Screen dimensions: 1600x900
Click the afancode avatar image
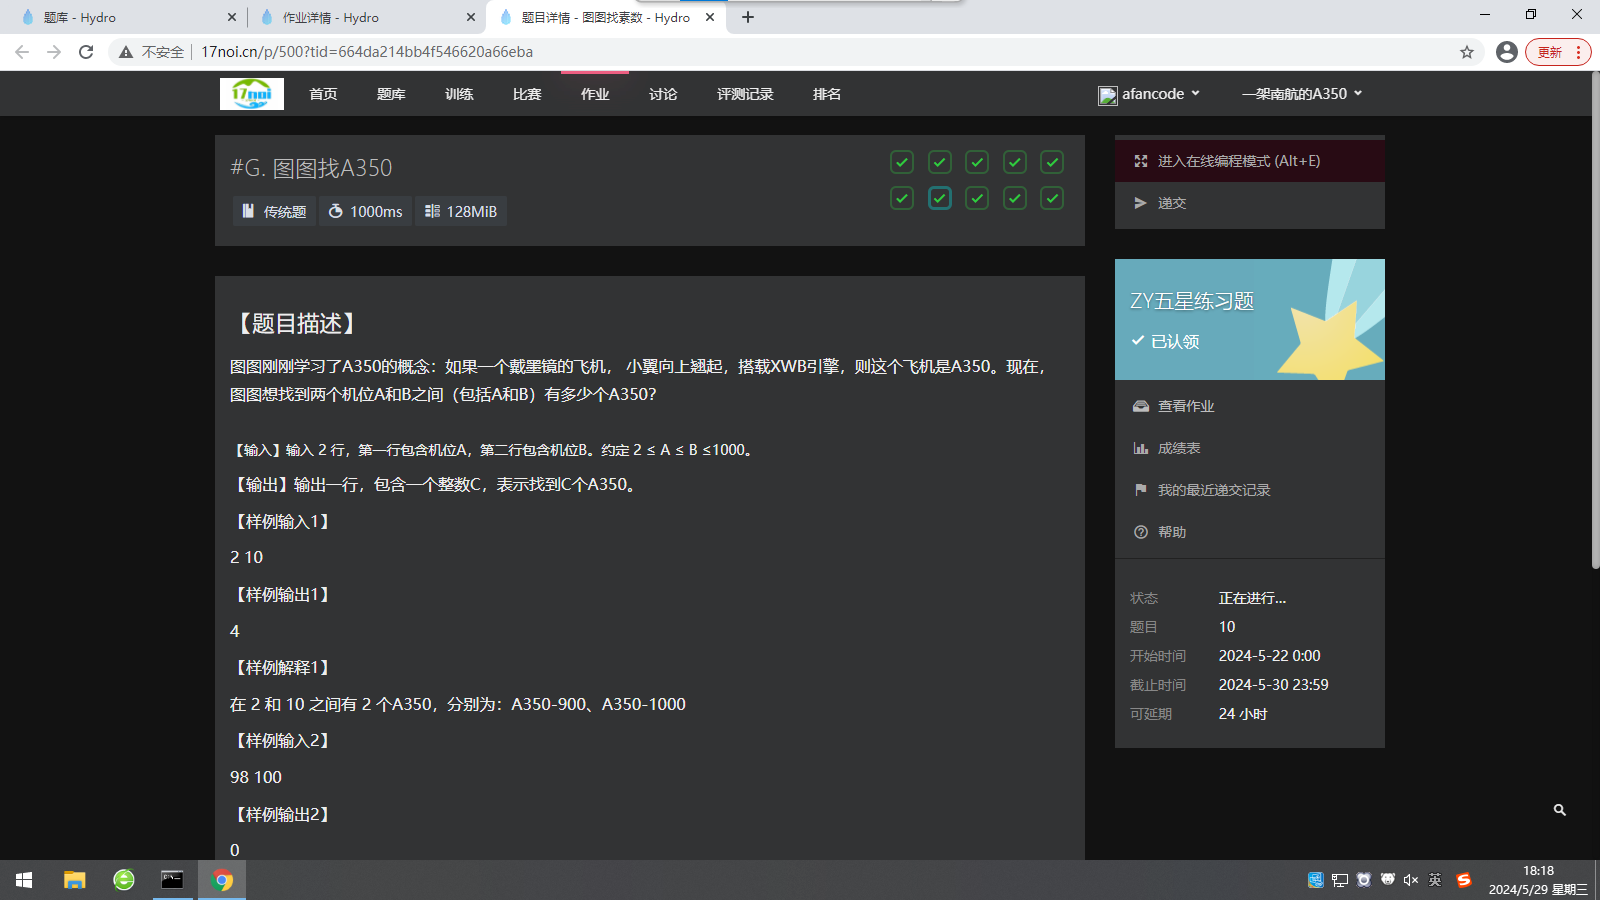[1108, 95]
